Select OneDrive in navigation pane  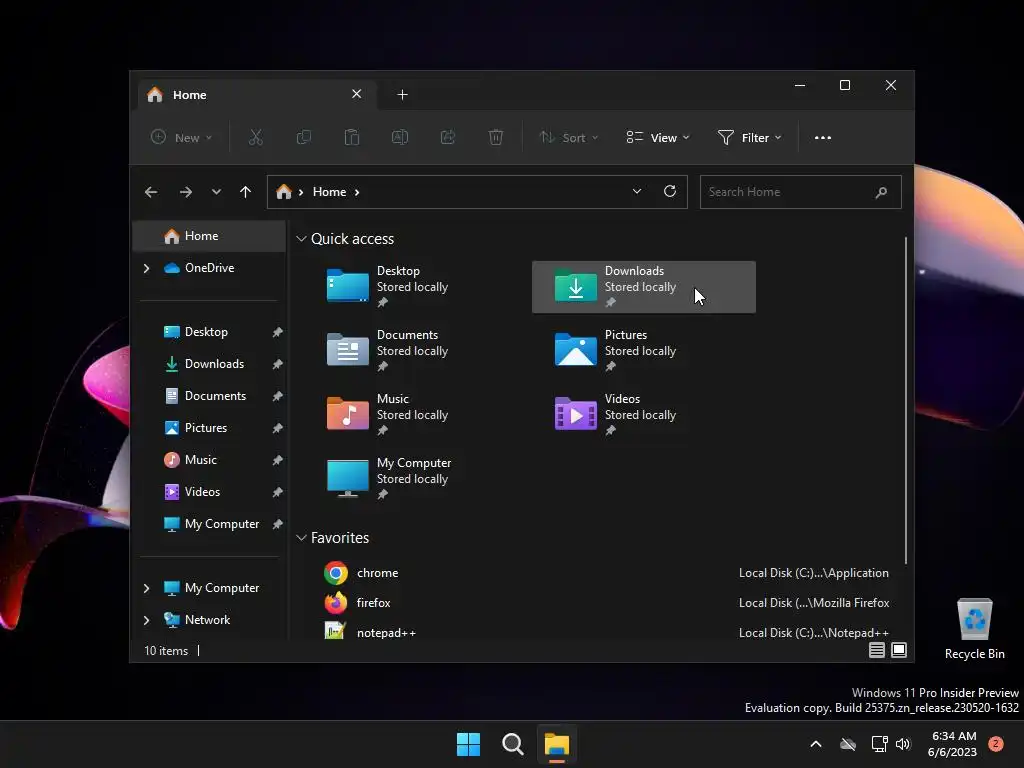click(x=209, y=268)
